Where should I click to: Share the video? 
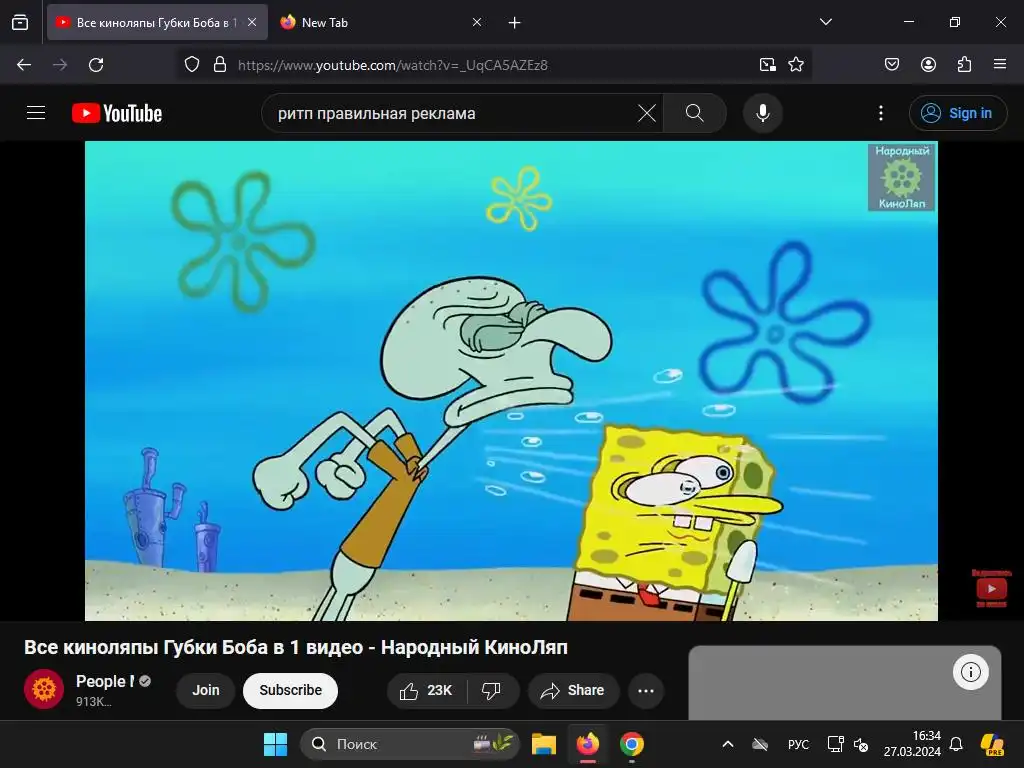pos(573,690)
